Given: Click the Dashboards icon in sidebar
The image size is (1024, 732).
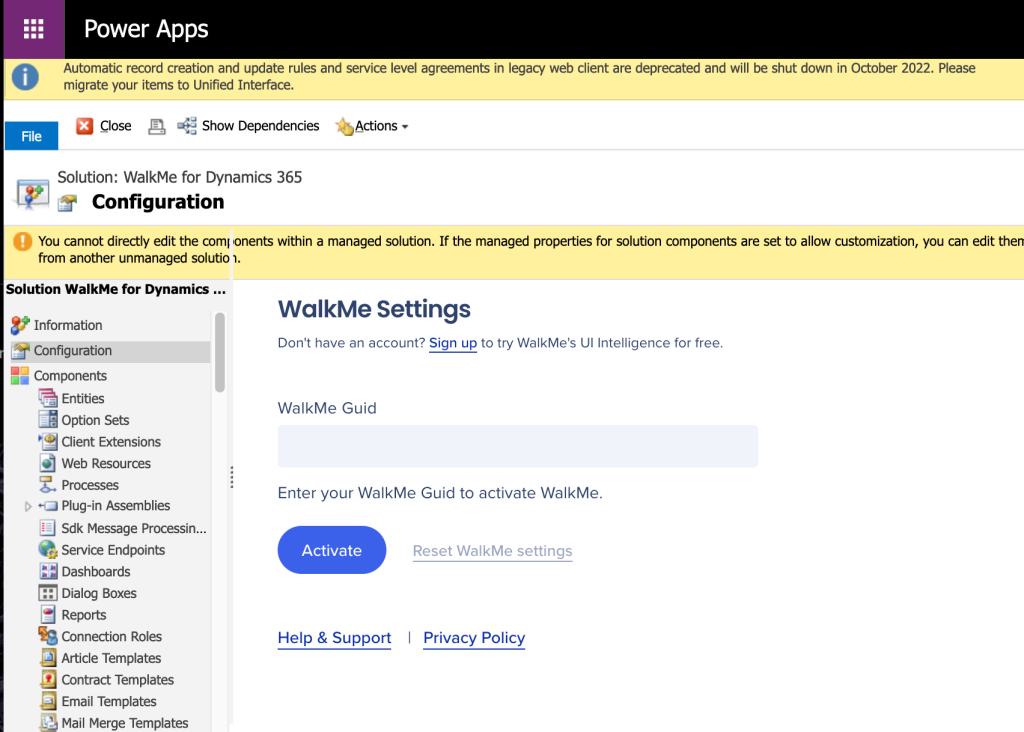Looking at the screenshot, I should 47,571.
